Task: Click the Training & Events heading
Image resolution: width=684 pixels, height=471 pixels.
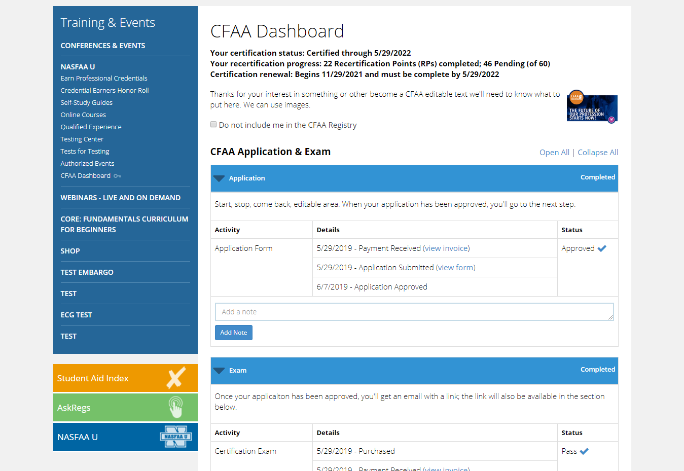Action: click(108, 23)
